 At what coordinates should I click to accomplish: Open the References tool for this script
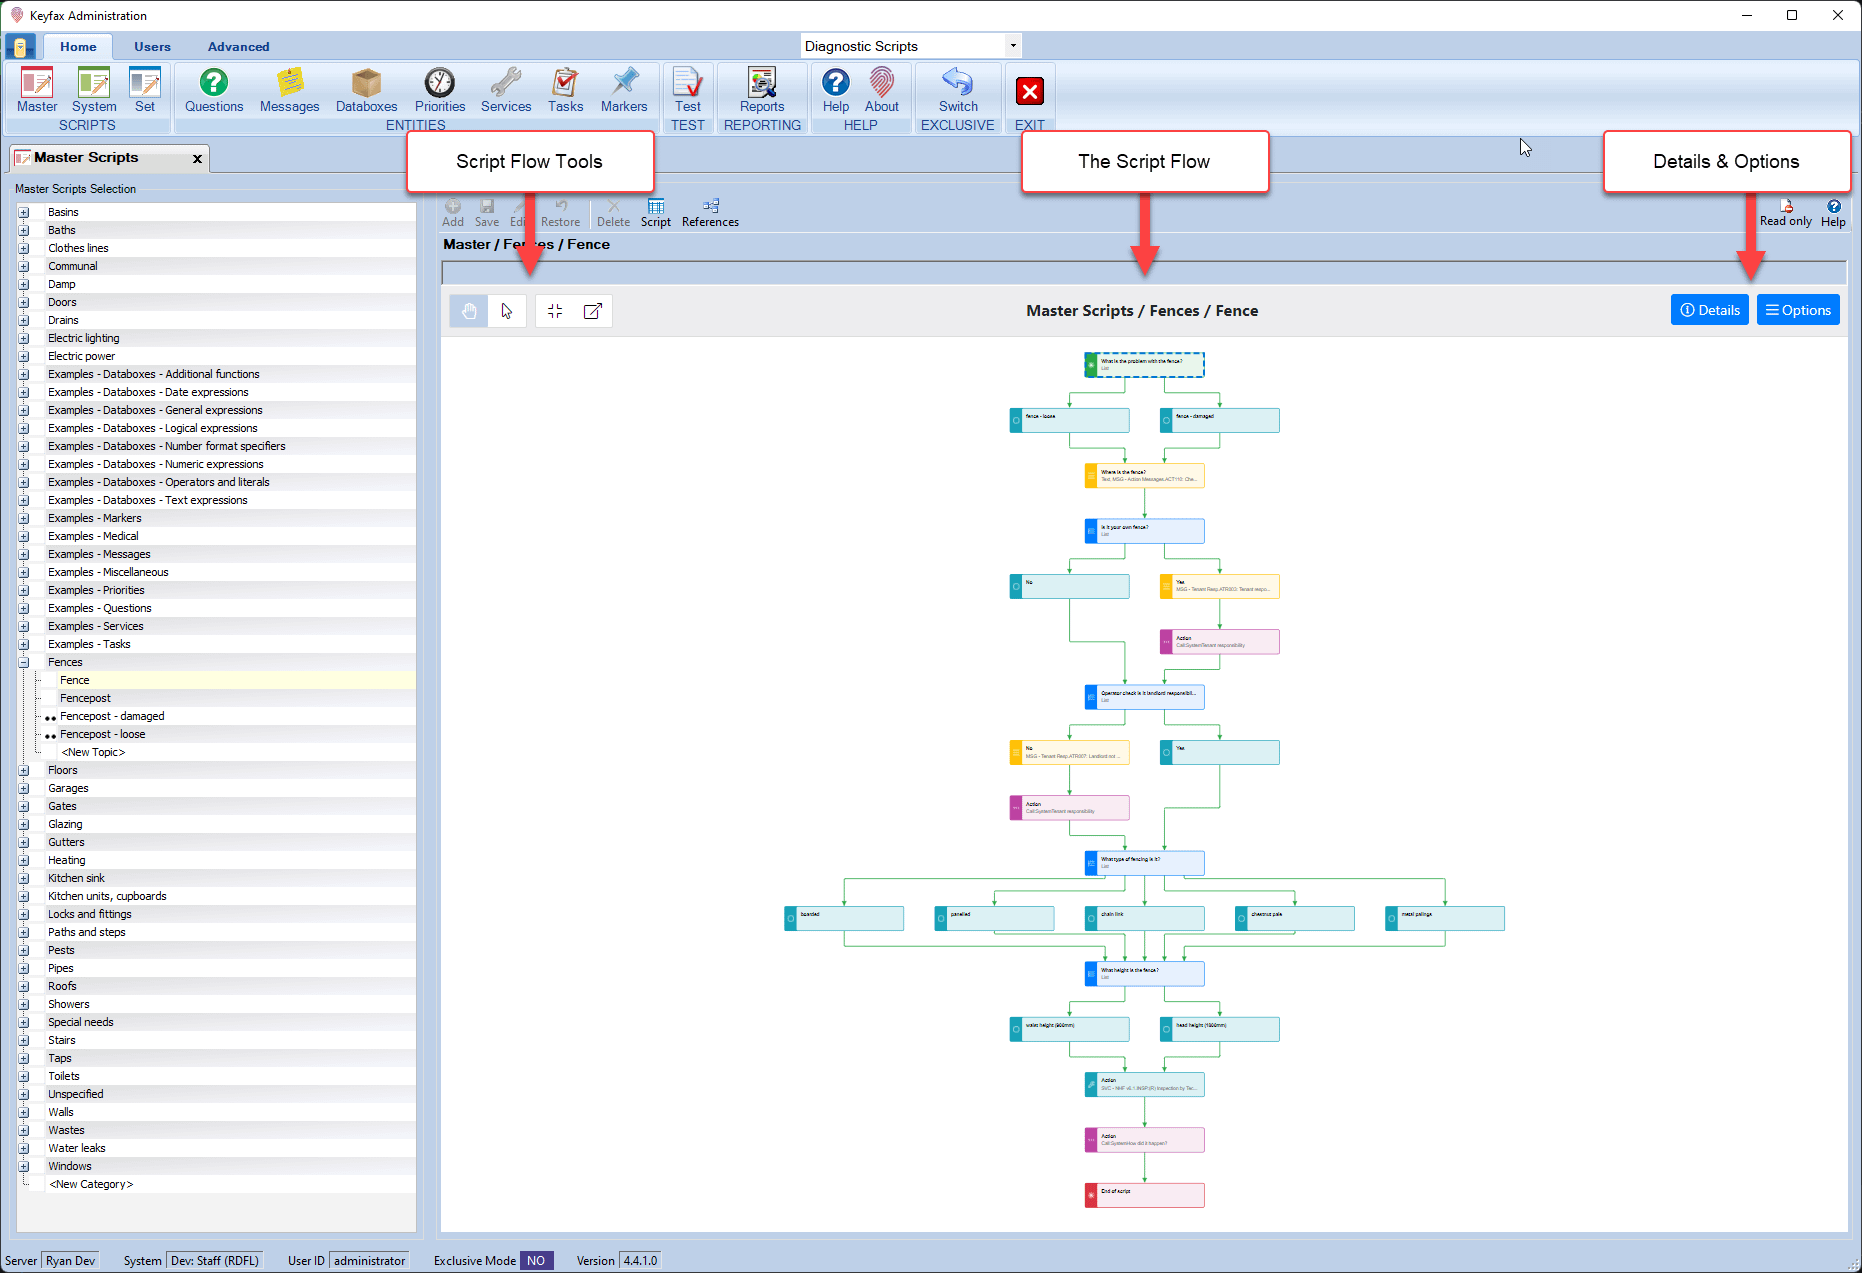tap(709, 210)
